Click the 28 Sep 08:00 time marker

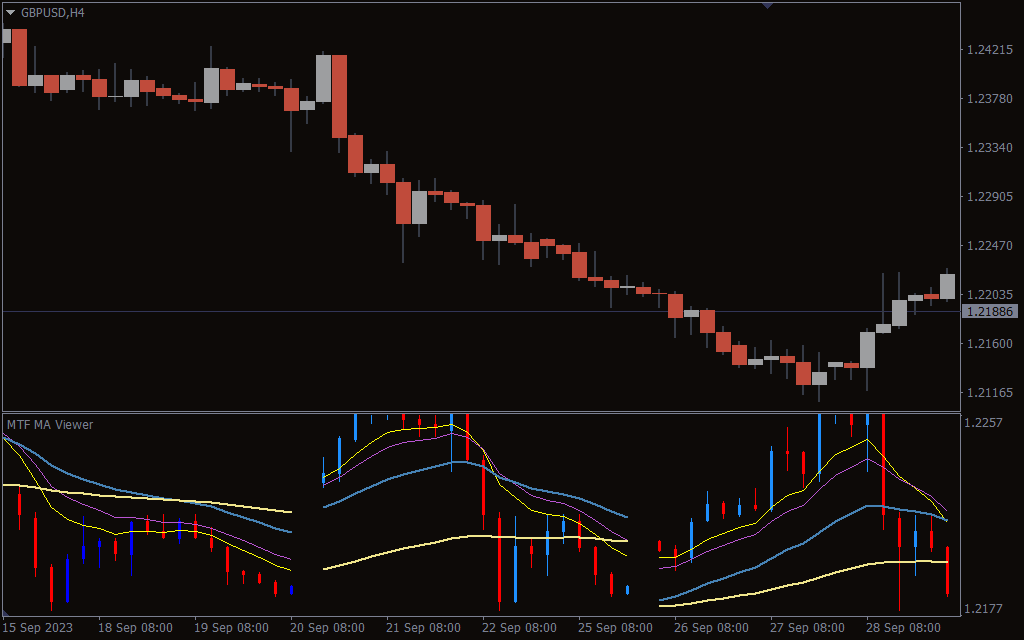point(903,628)
